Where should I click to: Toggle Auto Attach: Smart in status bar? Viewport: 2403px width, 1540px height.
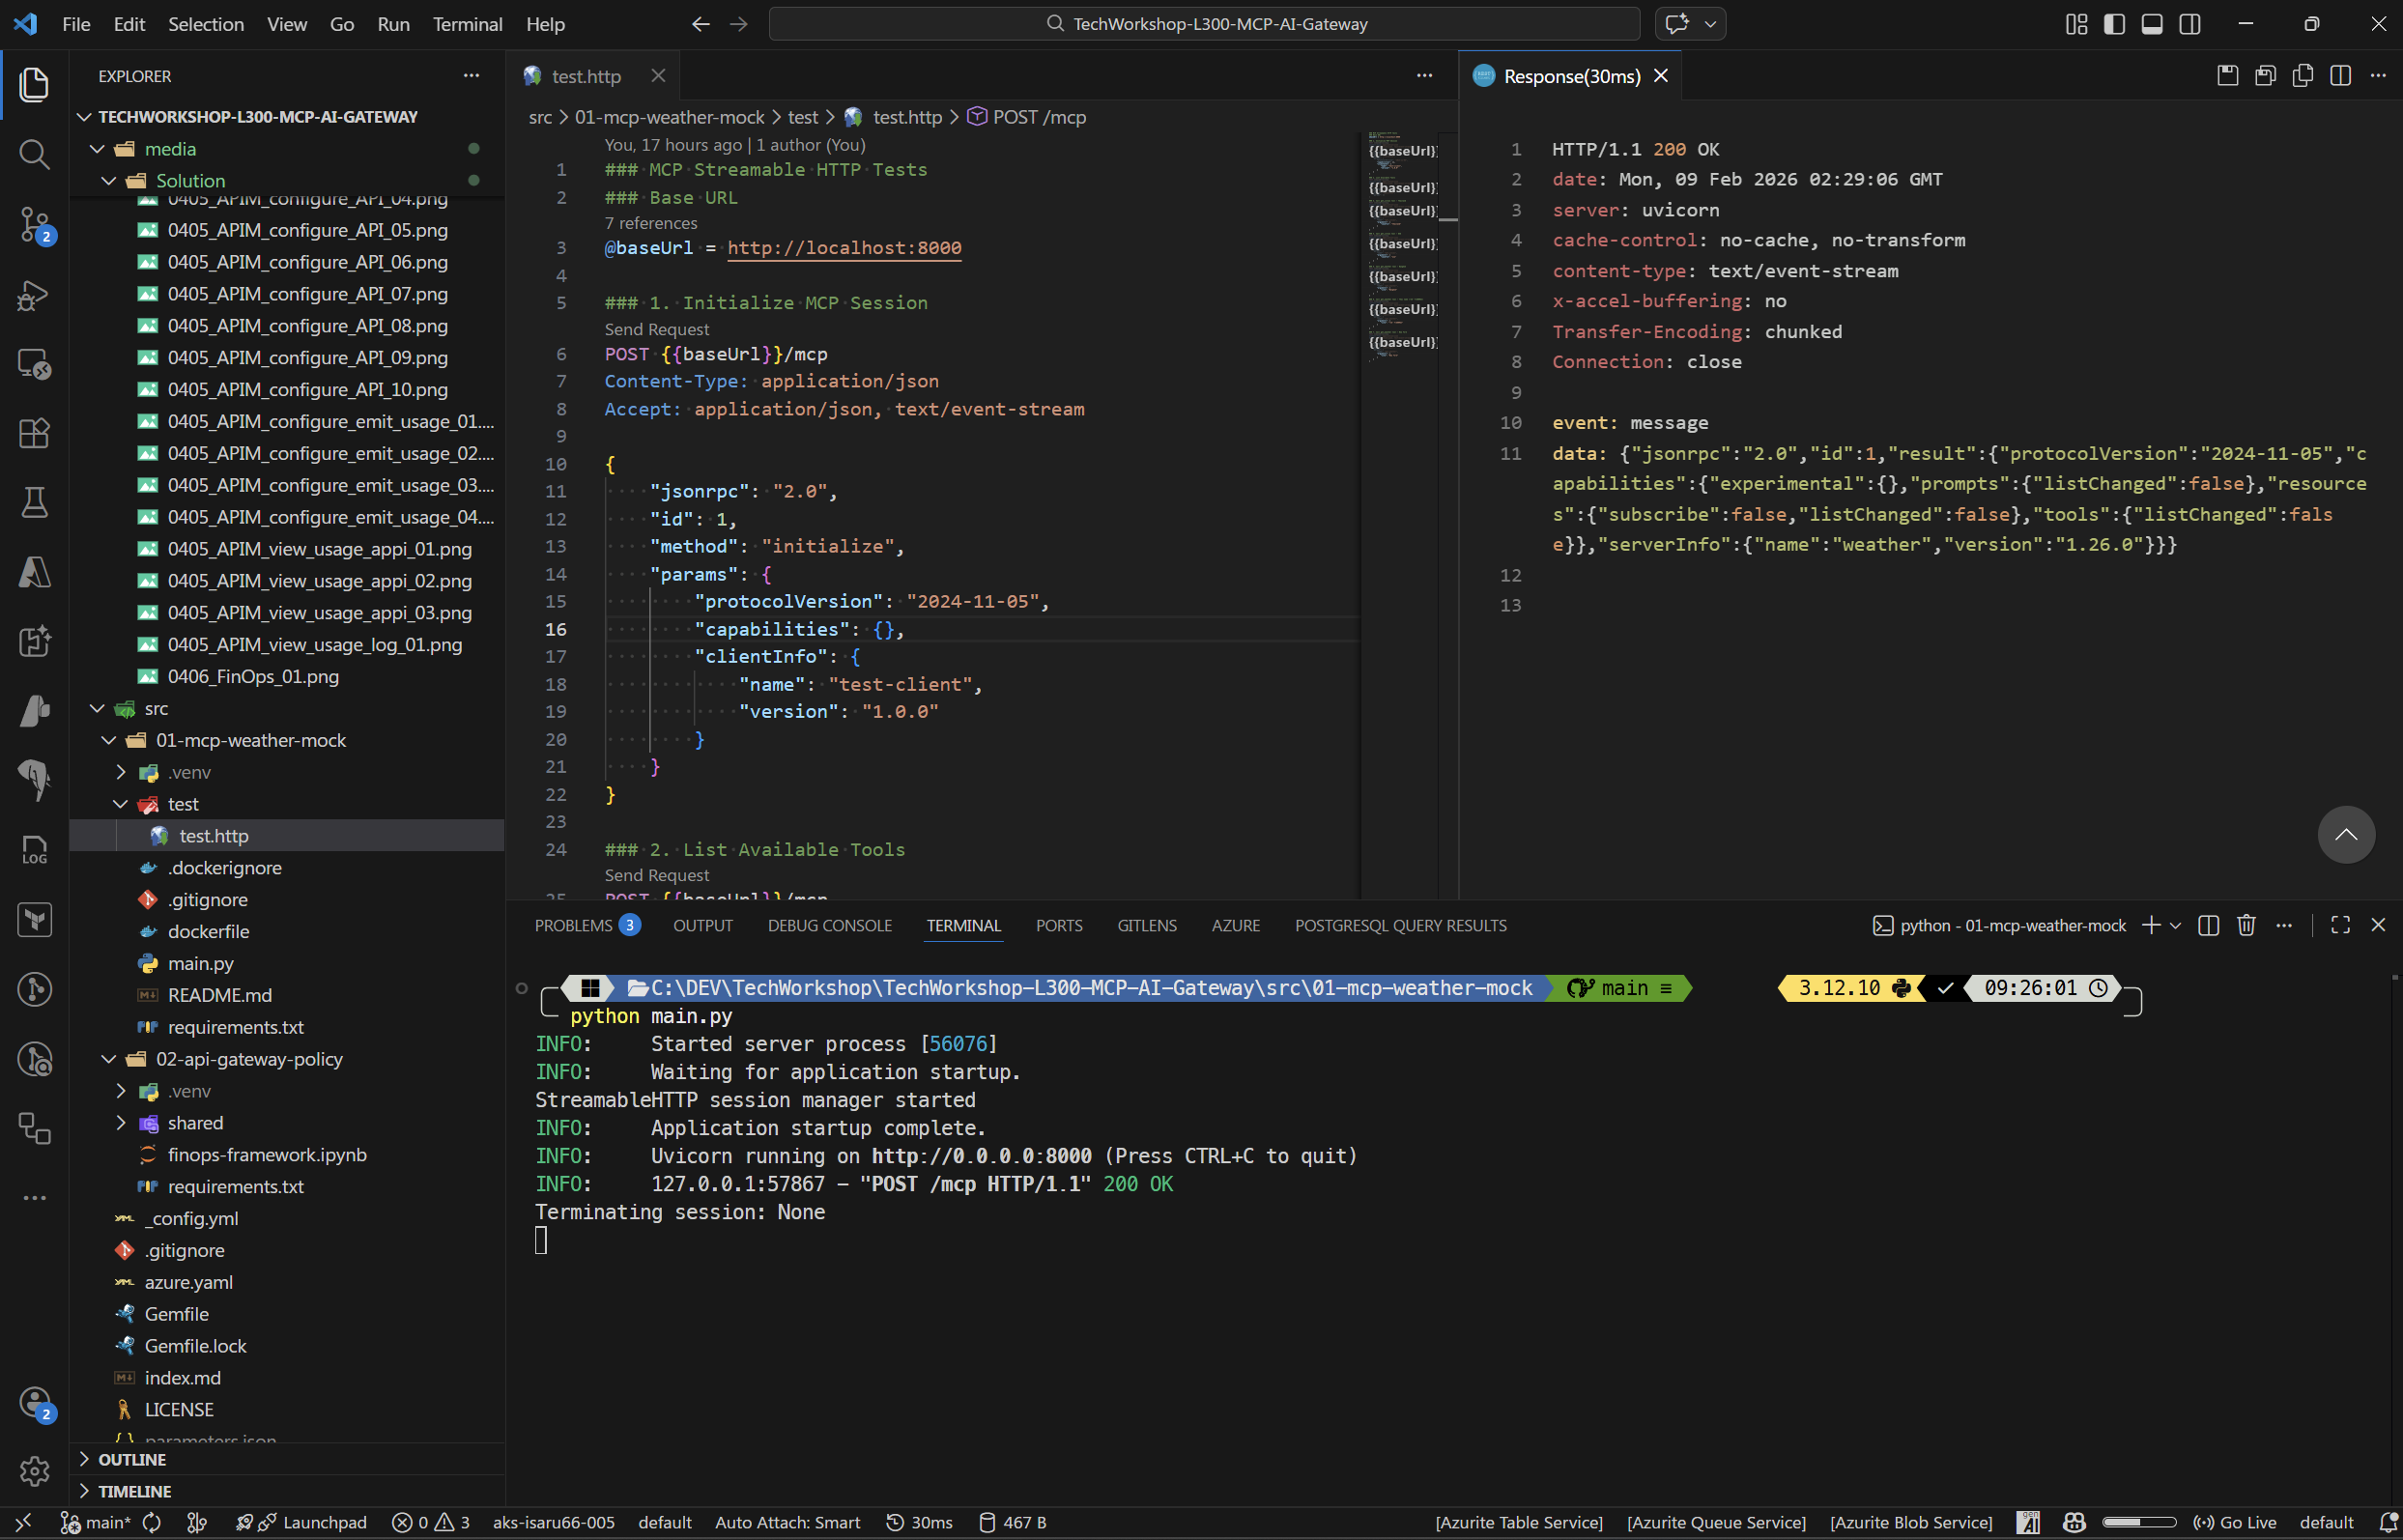coord(787,1522)
